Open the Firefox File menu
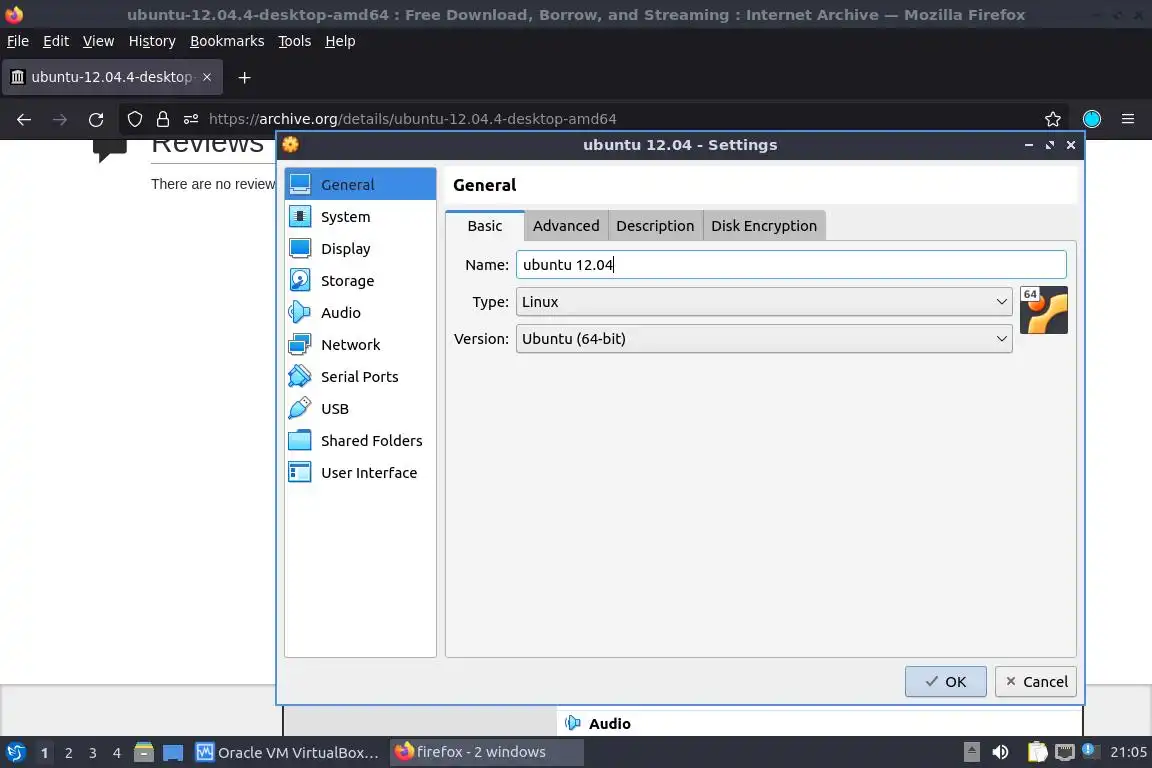Image resolution: width=1152 pixels, height=768 pixels. click(18, 41)
